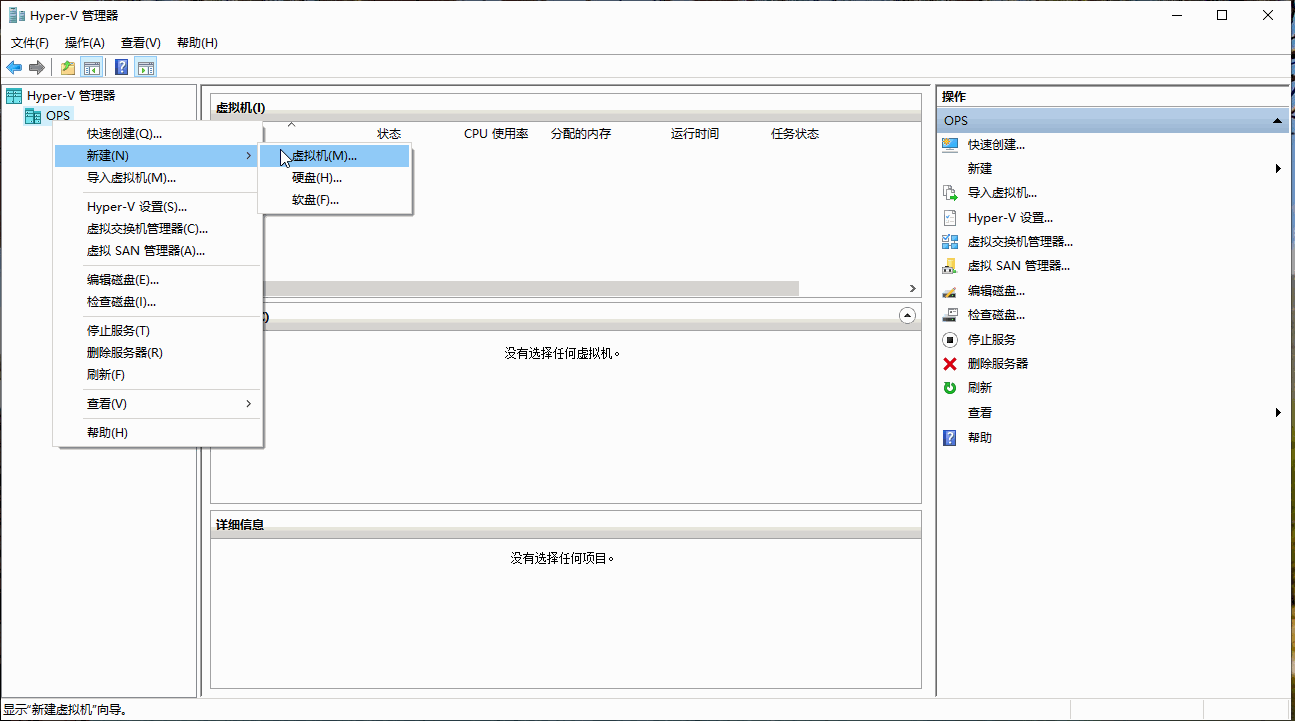The width and height of the screenshot is (1295, 721).
Task: Click the folder Up-one-level toolbar icon
Action: 67,67
